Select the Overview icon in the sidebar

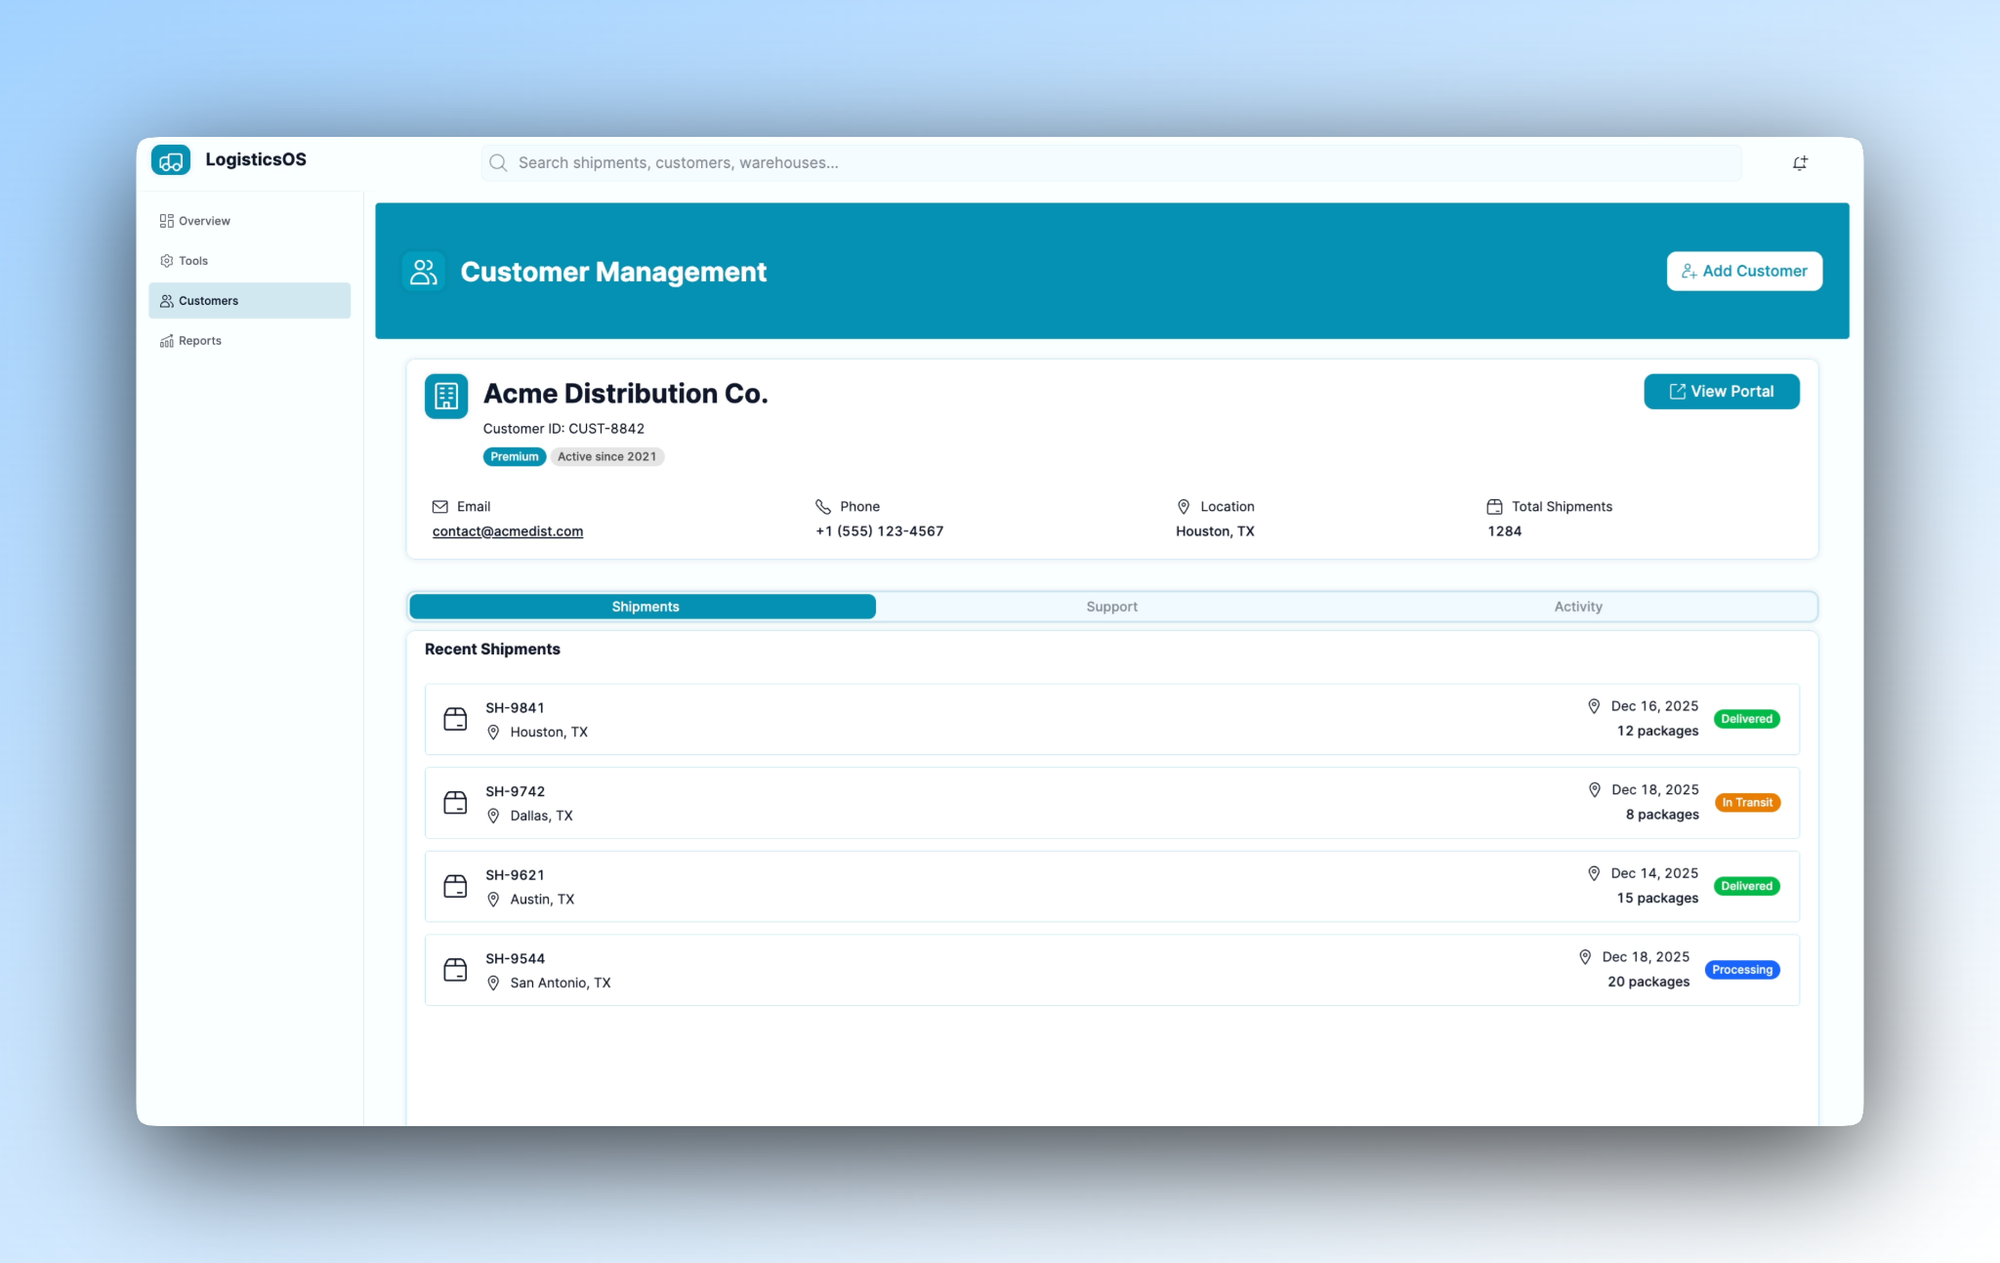point(166,220)
